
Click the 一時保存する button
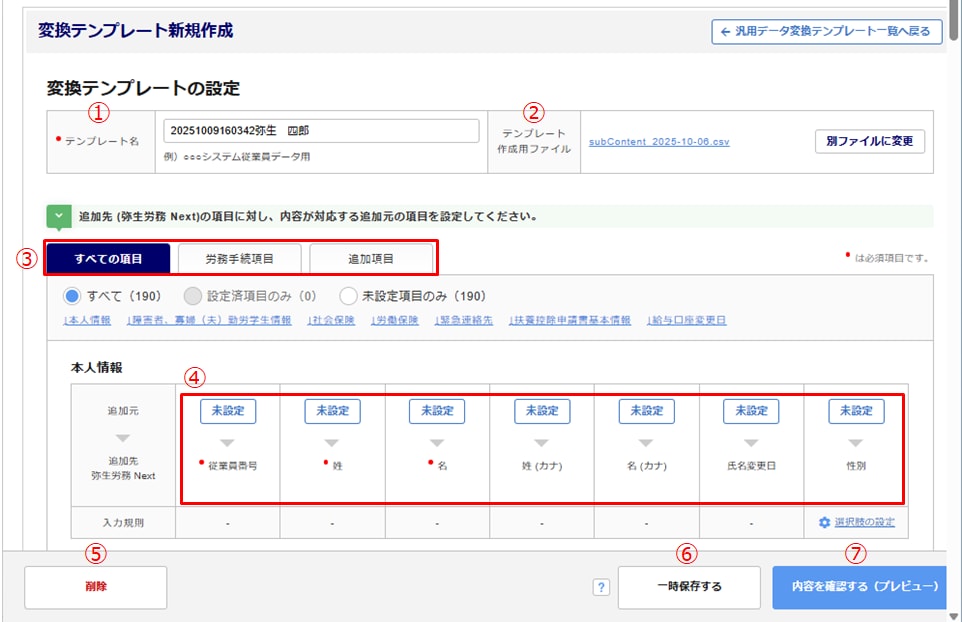point(689,587)
